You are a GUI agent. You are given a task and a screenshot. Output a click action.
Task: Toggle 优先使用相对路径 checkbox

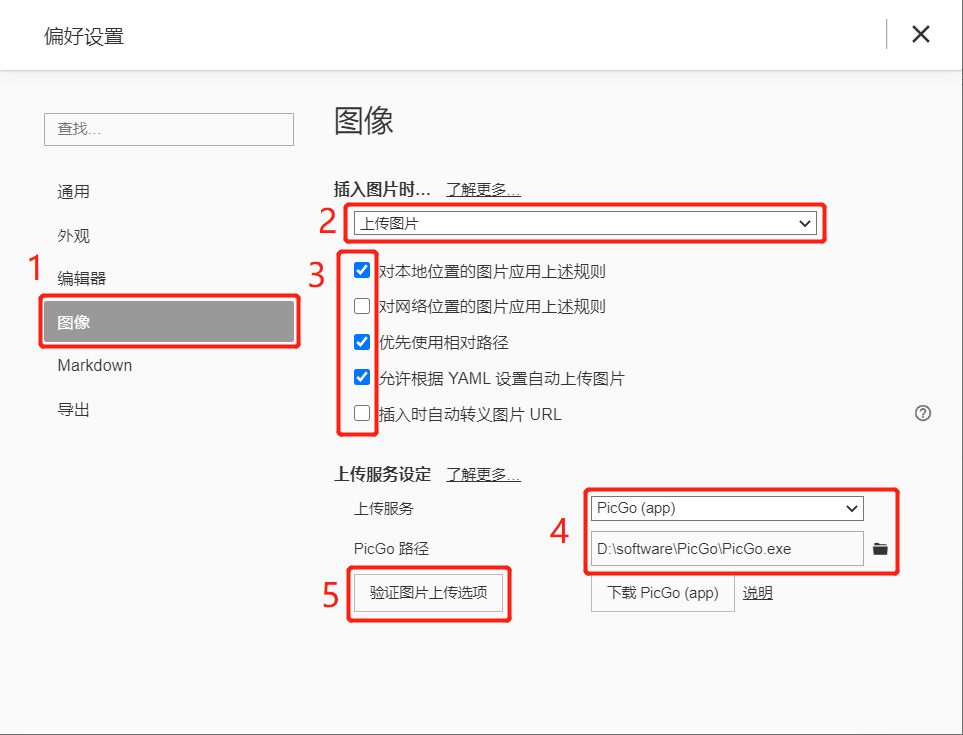pyautogui.click(x=362, y=341)
